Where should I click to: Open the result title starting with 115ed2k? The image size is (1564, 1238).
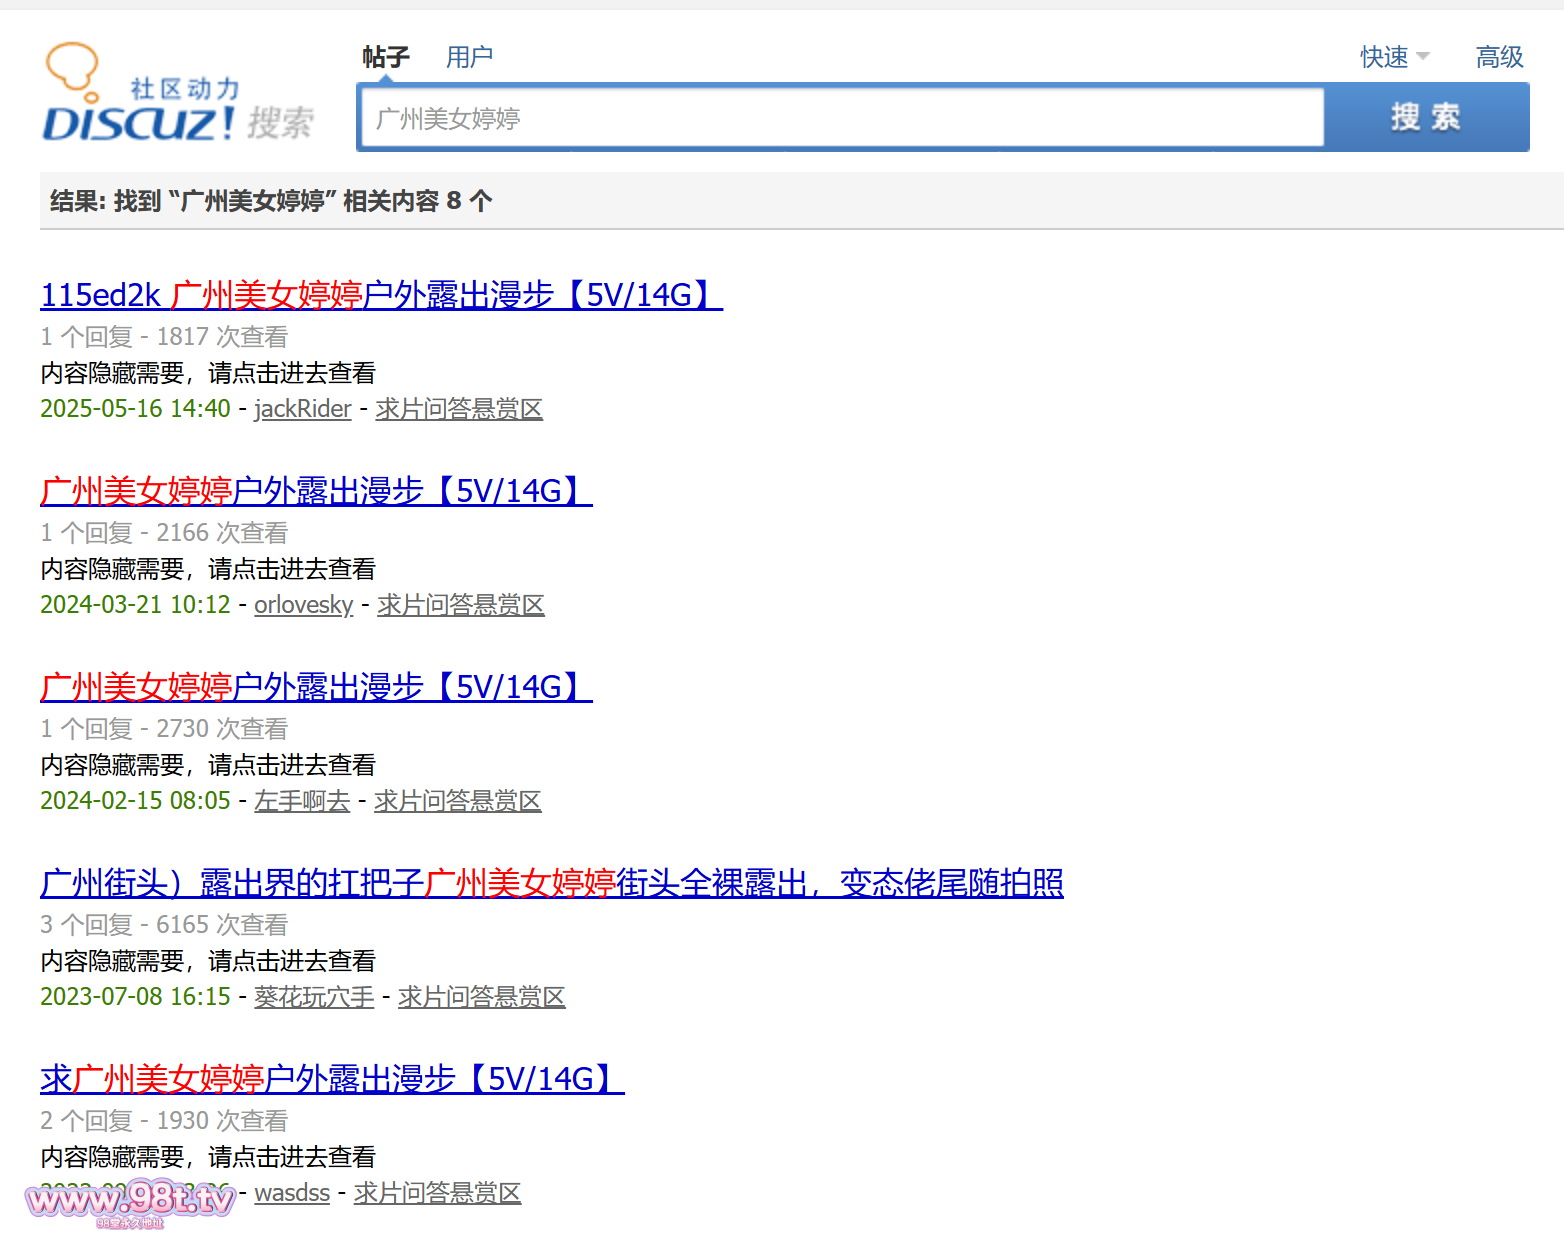pyautogui.click(x=380, y=295)
